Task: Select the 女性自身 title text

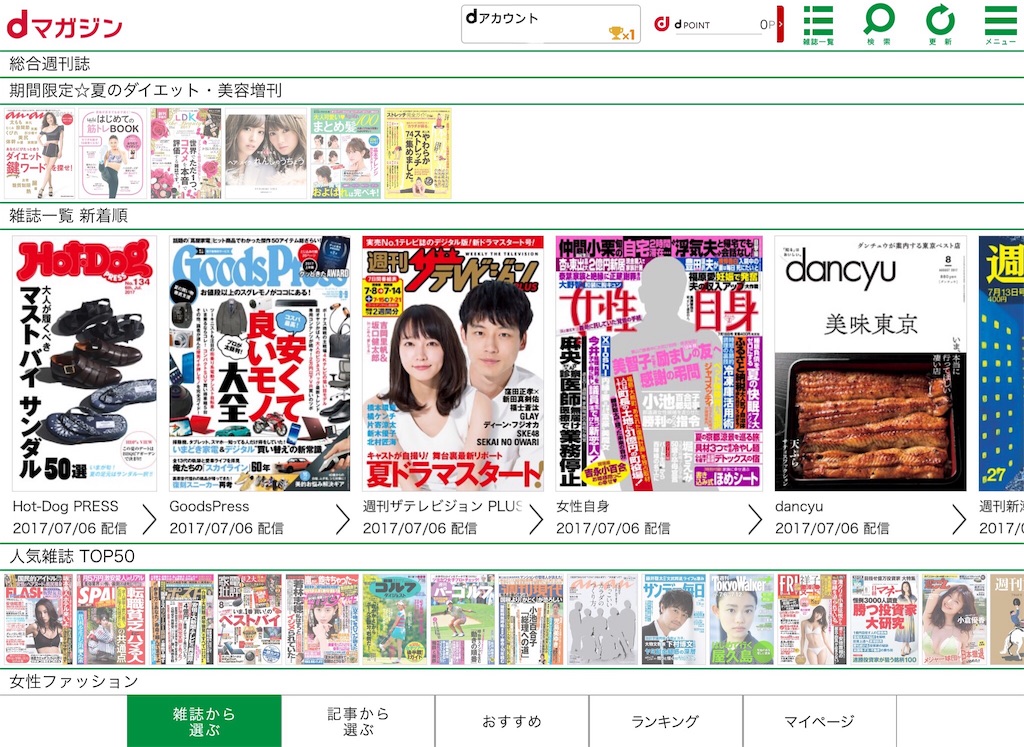Action: [x=583, y=506]
